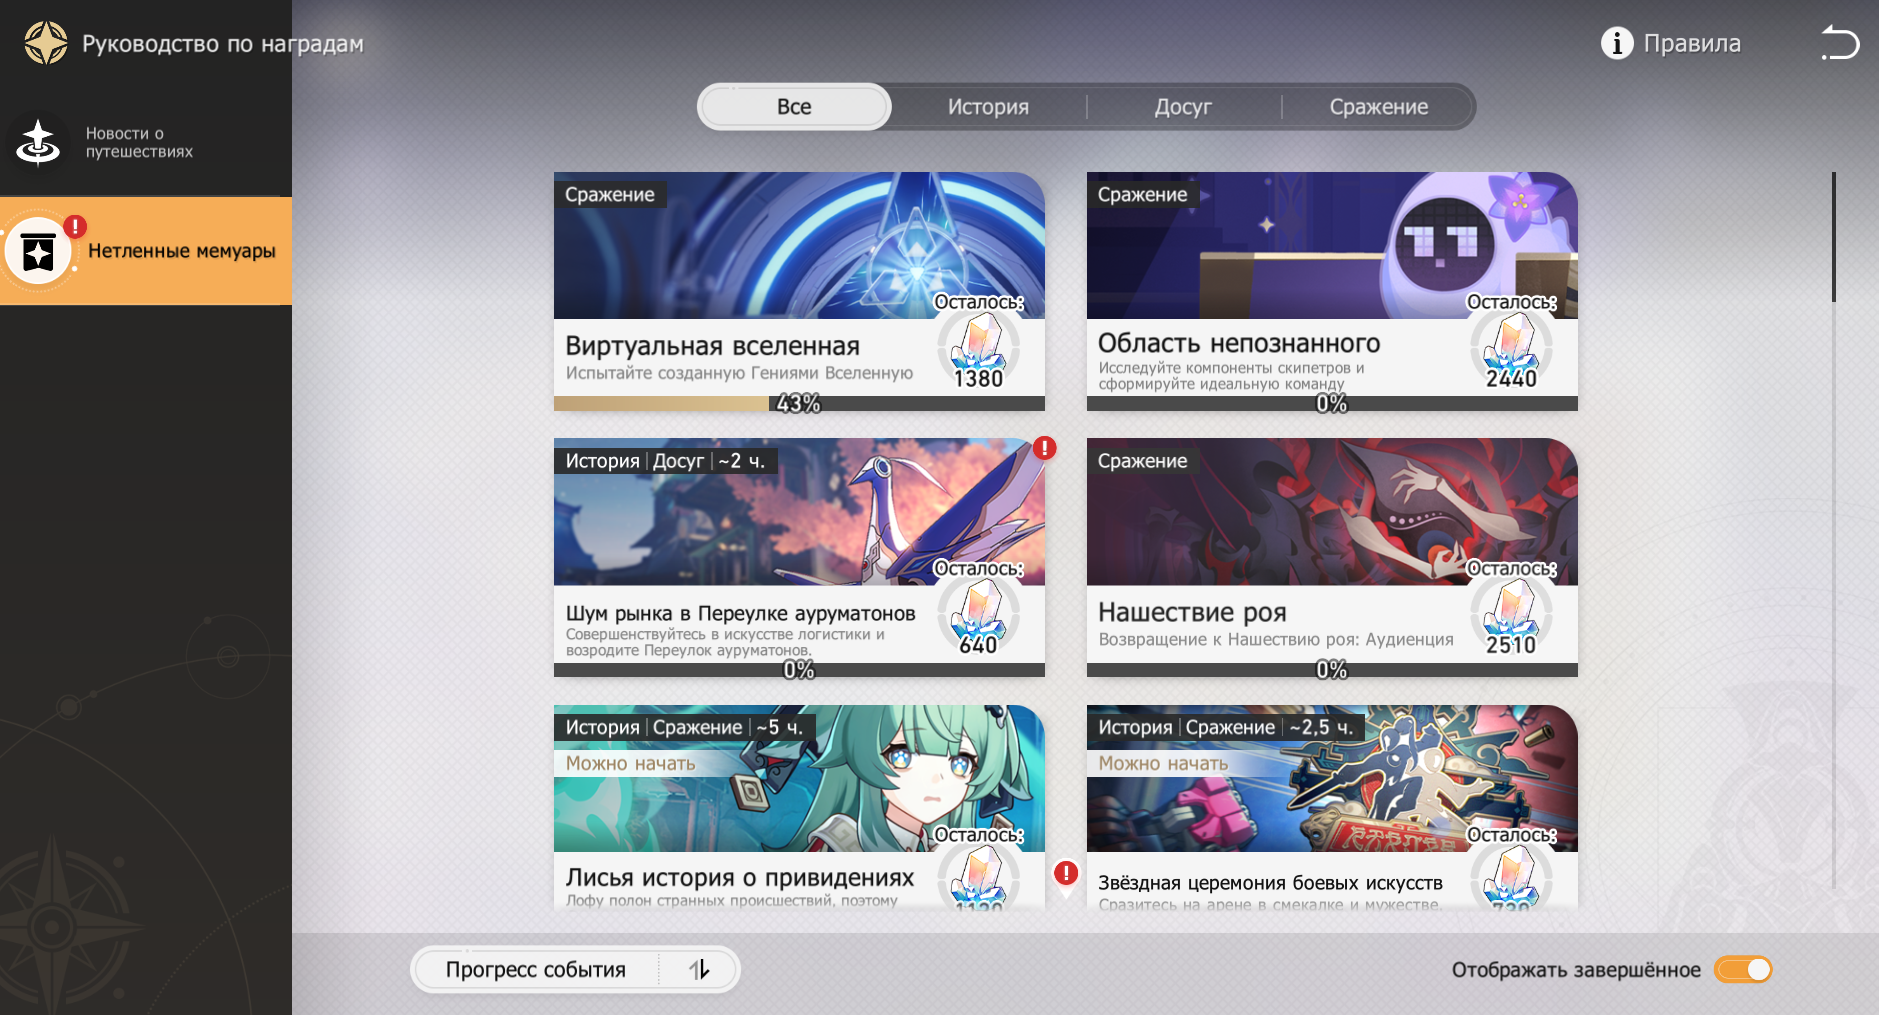
Task: Switch to the Досуг tab
Action: click(x=1183, y=107)
